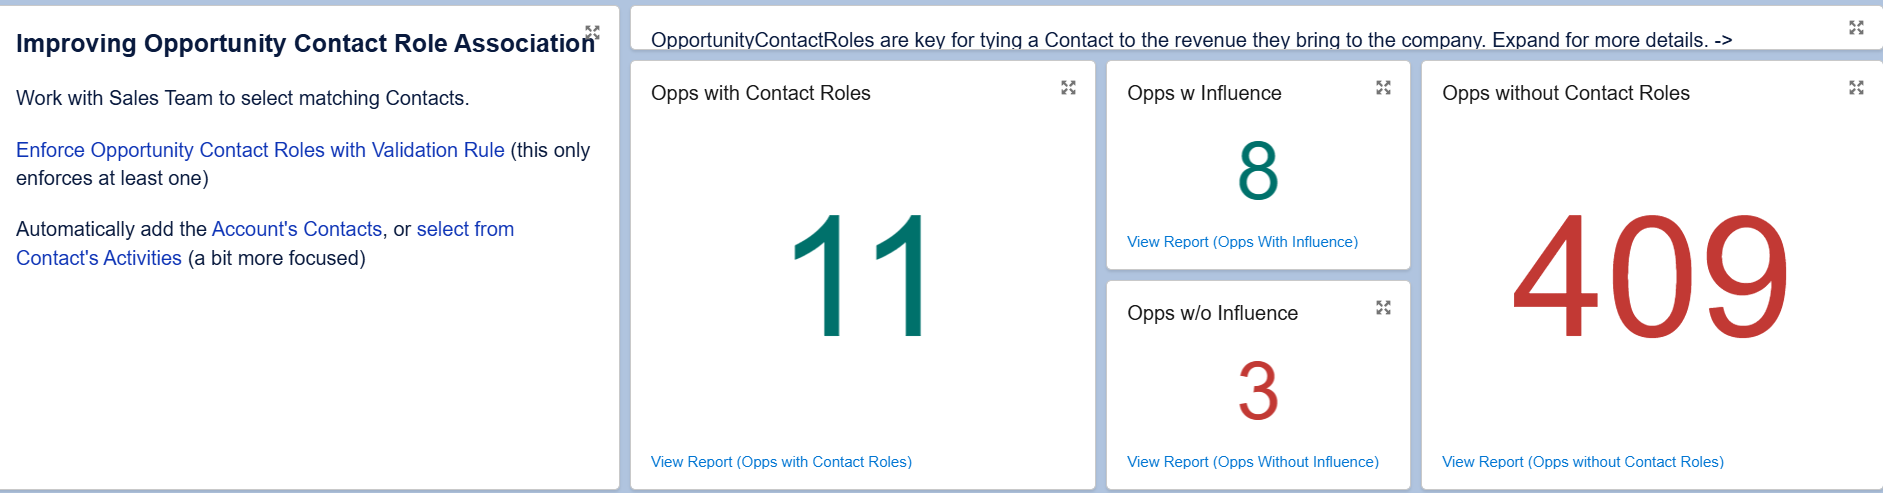Viewport: 1883px width, 493px height.
Task: Click the green 8 influence metric
Action: [1258, 171]
